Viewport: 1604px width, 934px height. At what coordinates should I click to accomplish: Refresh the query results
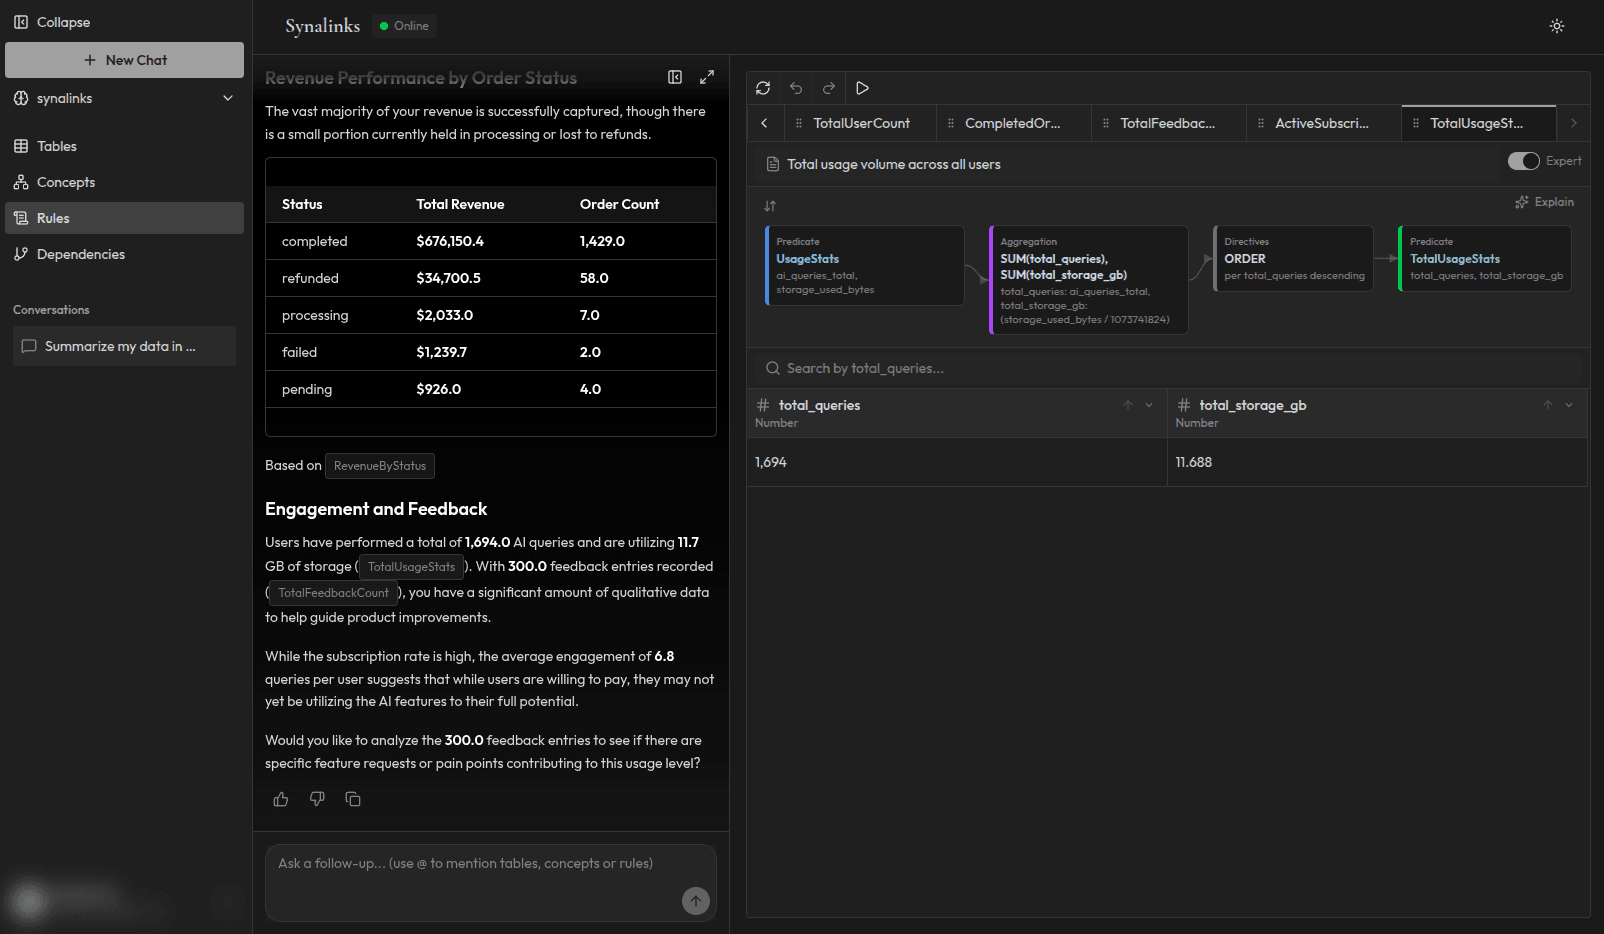(x=763, y=88)
